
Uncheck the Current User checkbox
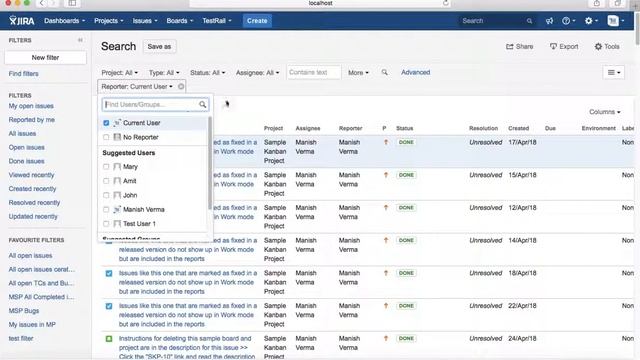(106, 123)
